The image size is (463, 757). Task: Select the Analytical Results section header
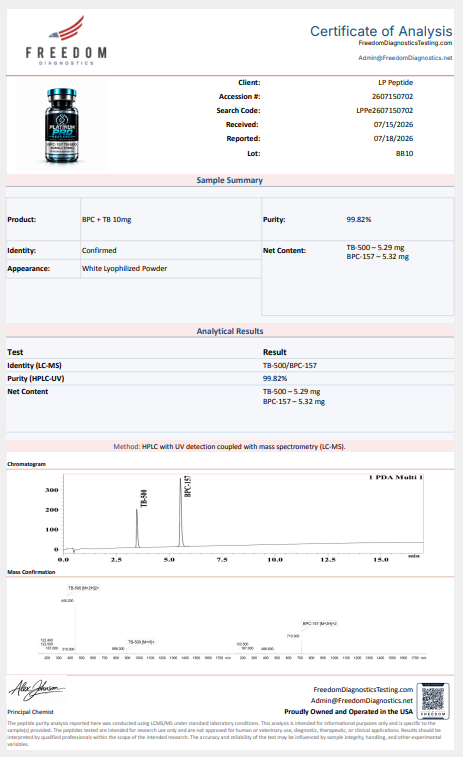(230, 331)
